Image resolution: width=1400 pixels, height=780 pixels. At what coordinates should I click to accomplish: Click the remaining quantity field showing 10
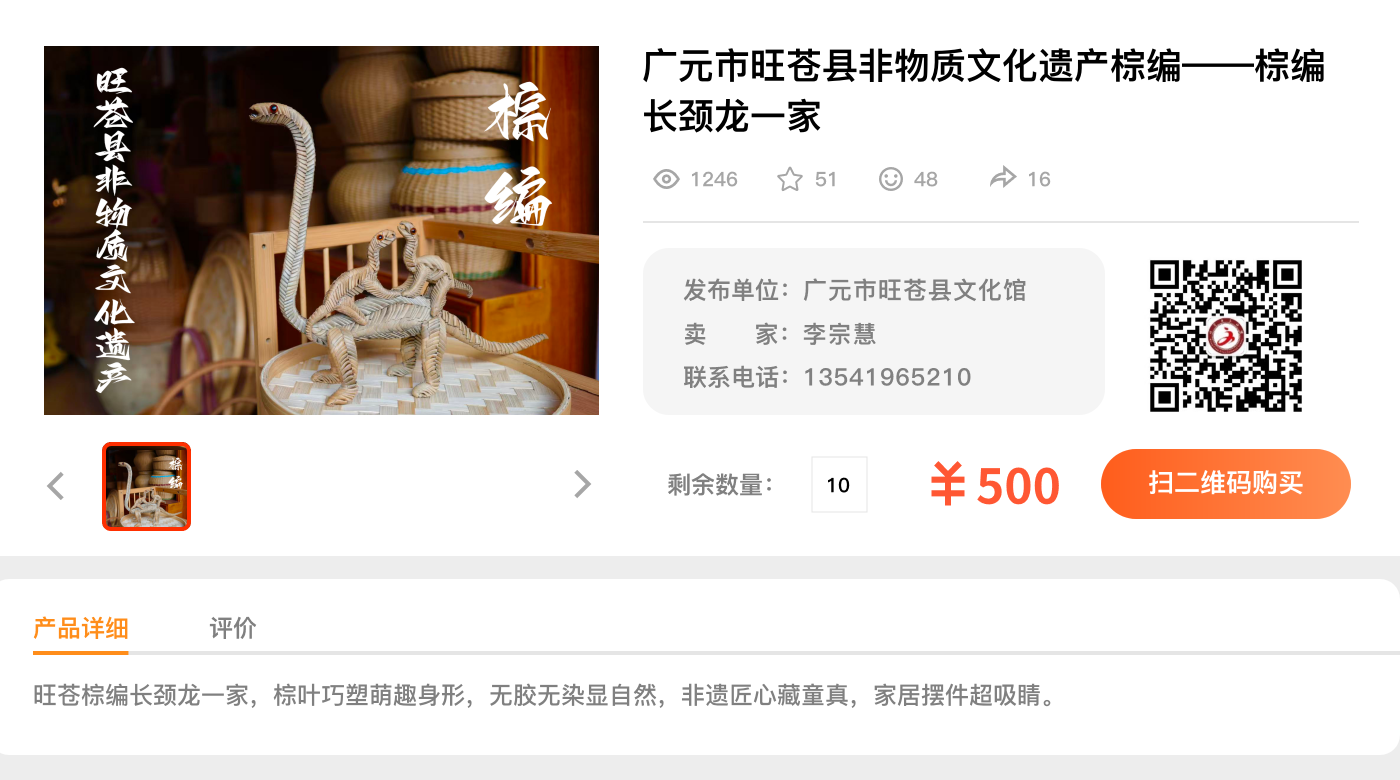coord(839,485)
